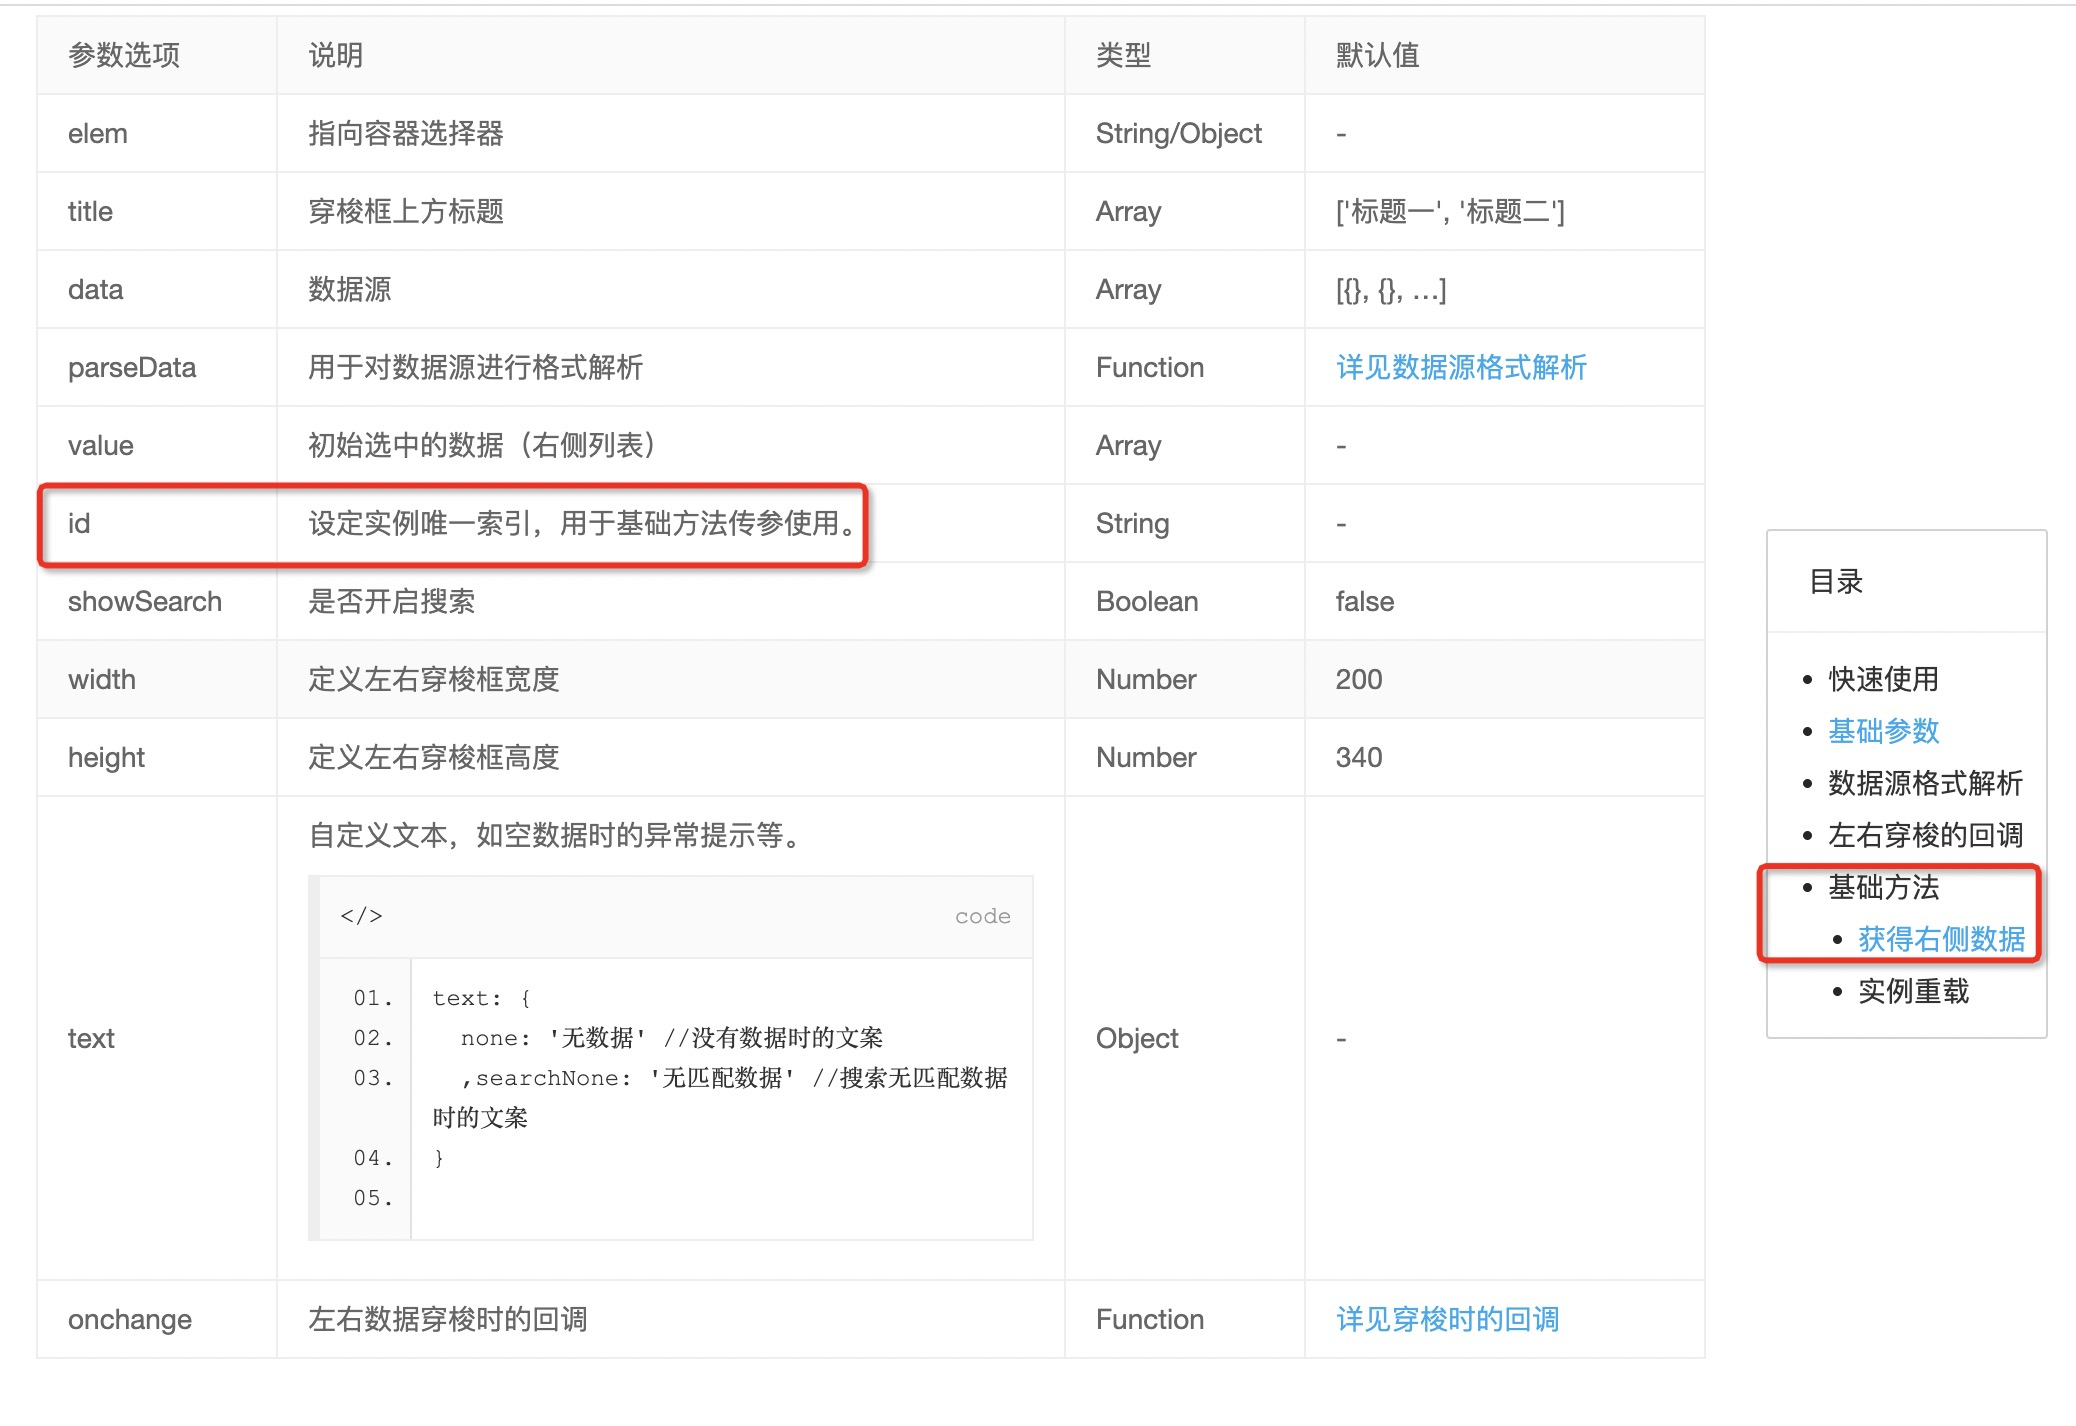Select the data parameter cell
2076x1426 pixels.
157,289
